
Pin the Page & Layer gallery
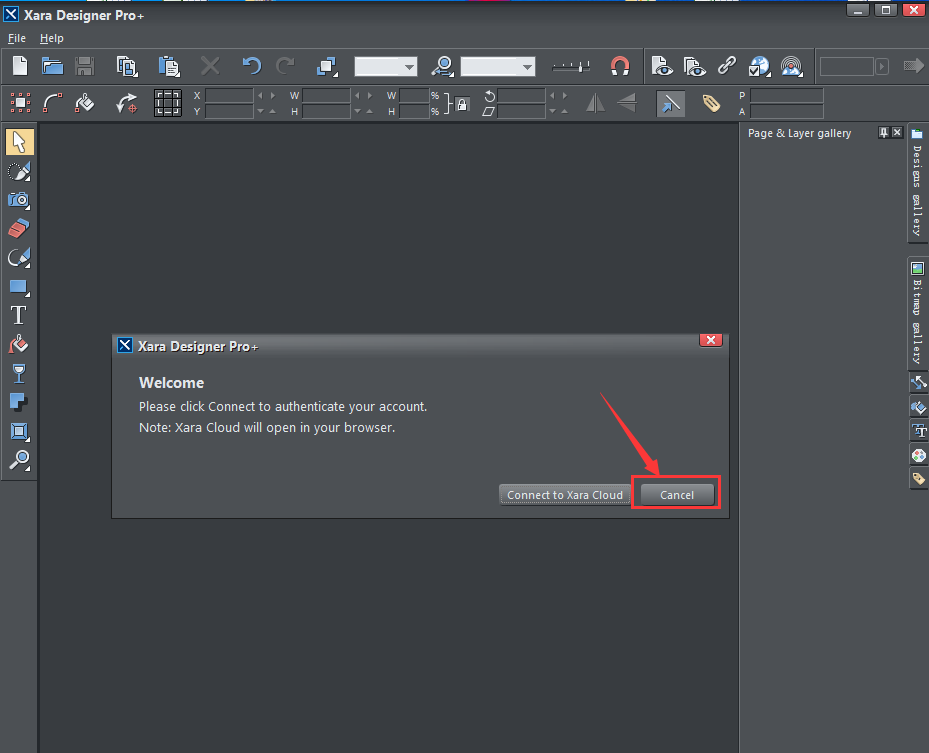(883, 133)
